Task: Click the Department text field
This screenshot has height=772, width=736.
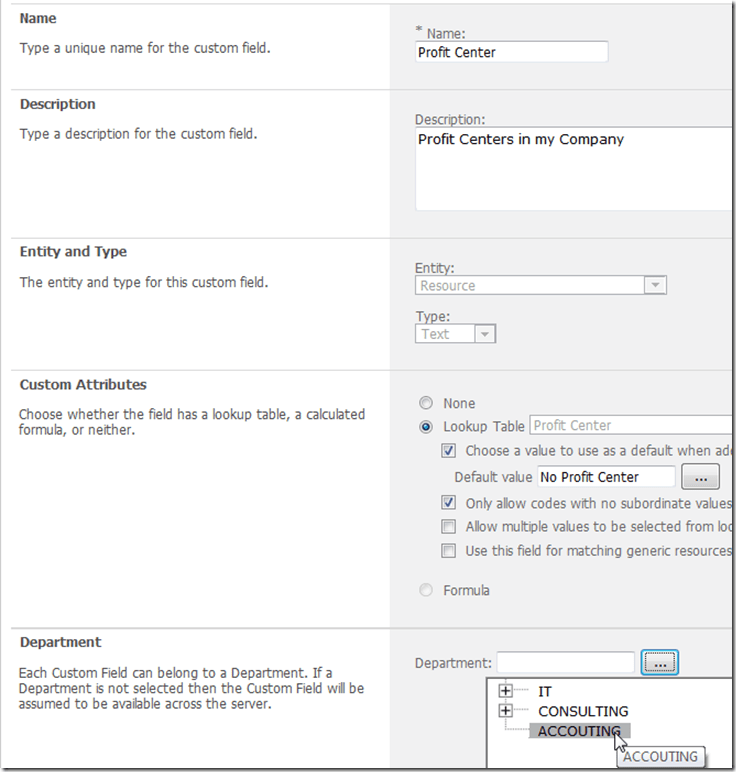Action: (565, 662)
